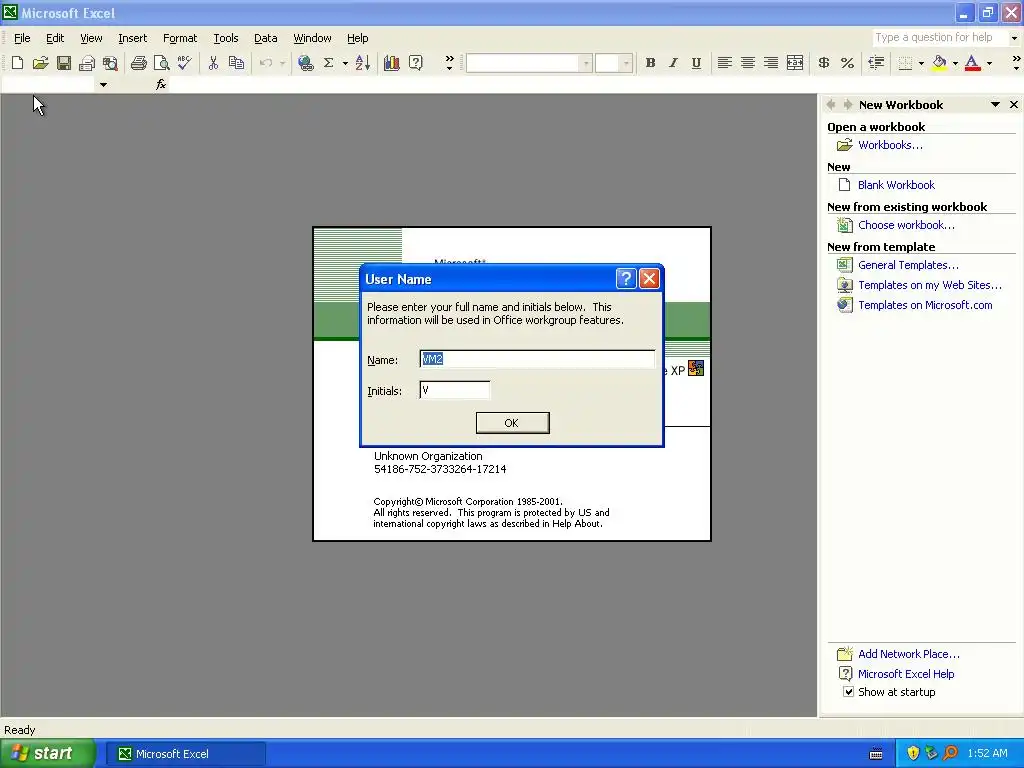1024x768 pixels.
Task: Expand the Undo history dropdown arrow
Action: click(282, 63)
